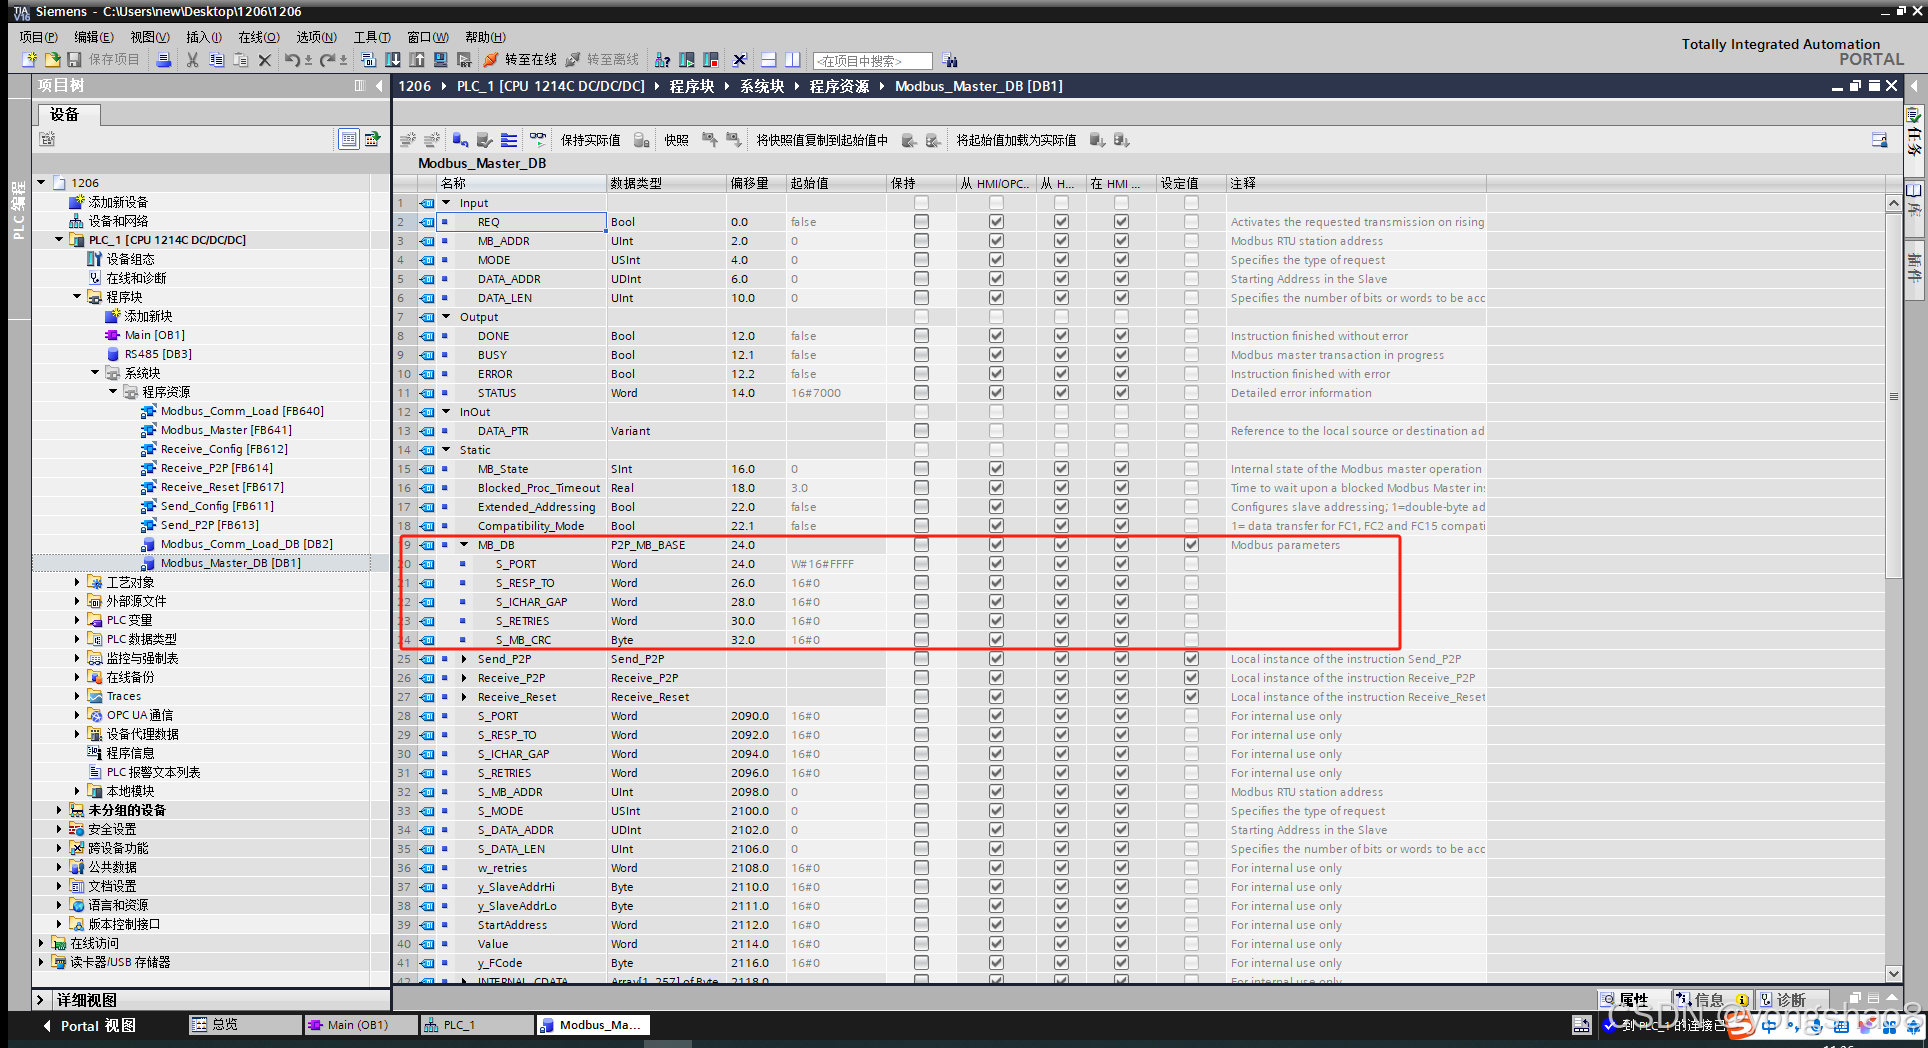Click the vertical scrollbar down arrow
The image size is (1928, 1048).
(x=1894, y=973)
